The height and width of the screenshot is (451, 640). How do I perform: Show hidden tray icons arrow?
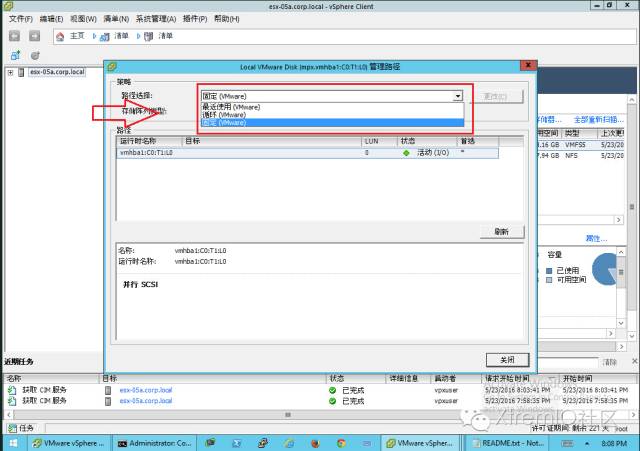click(587, 444)
